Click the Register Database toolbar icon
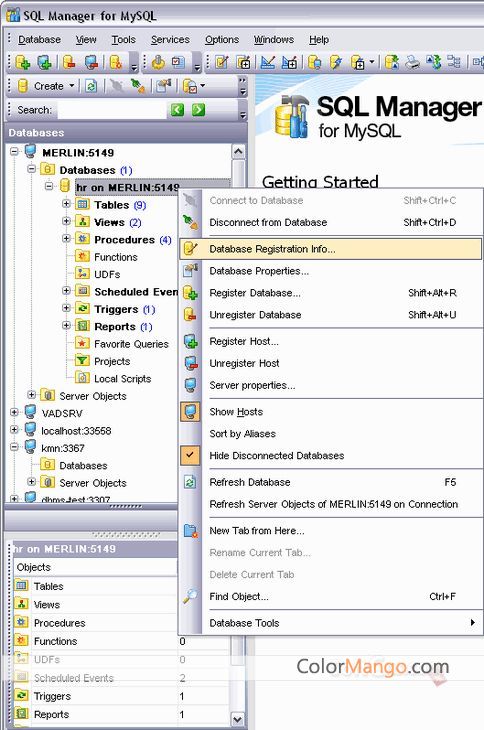Image resolution: width=484 pixels, height=730 pixels. click(22, 62)
